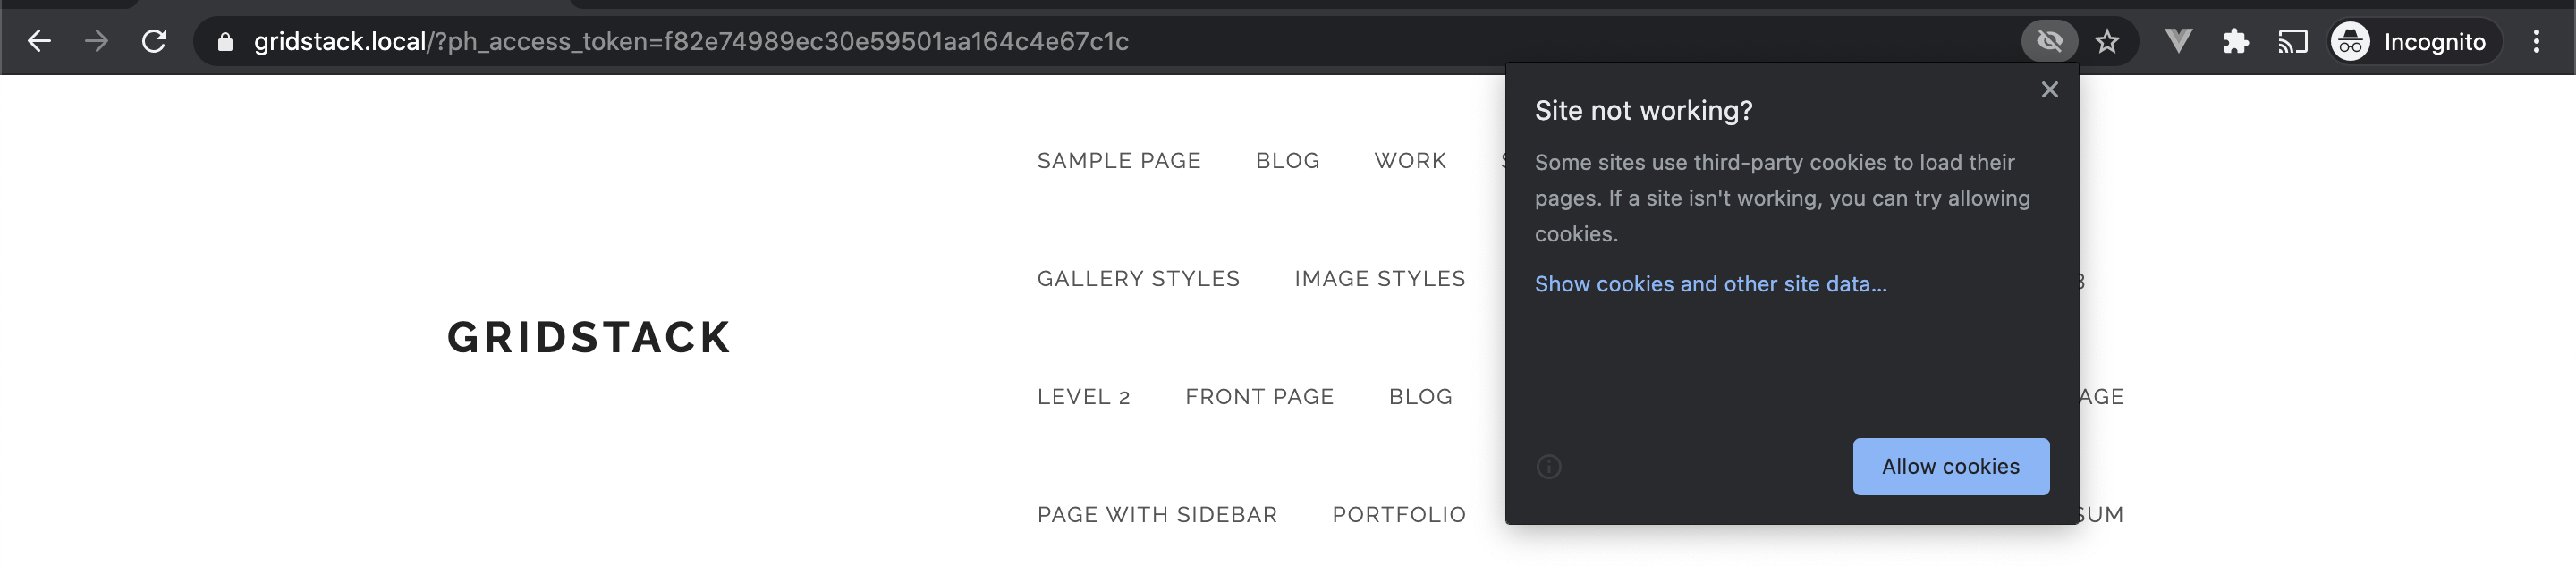The height and width of the screenshot is (574, 2576).
Task: Click the browser forward arrow
Action: [96, 41]
